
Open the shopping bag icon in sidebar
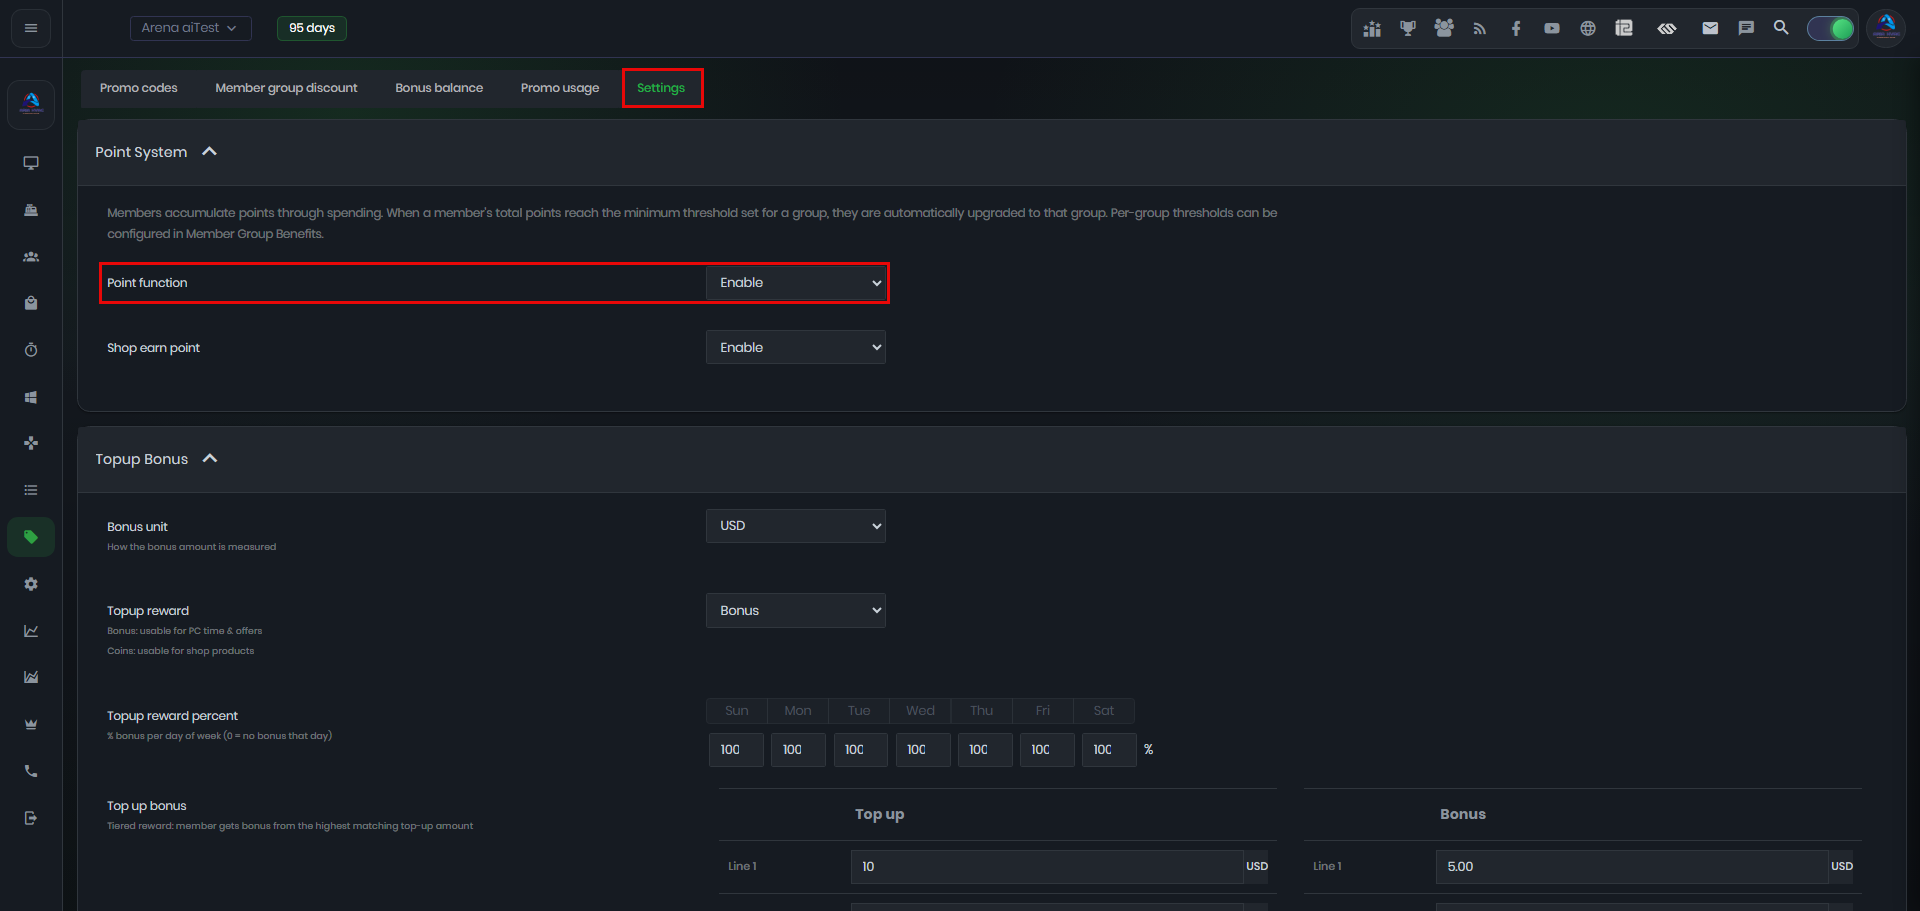pyautogui.click(x=31, y=303)
